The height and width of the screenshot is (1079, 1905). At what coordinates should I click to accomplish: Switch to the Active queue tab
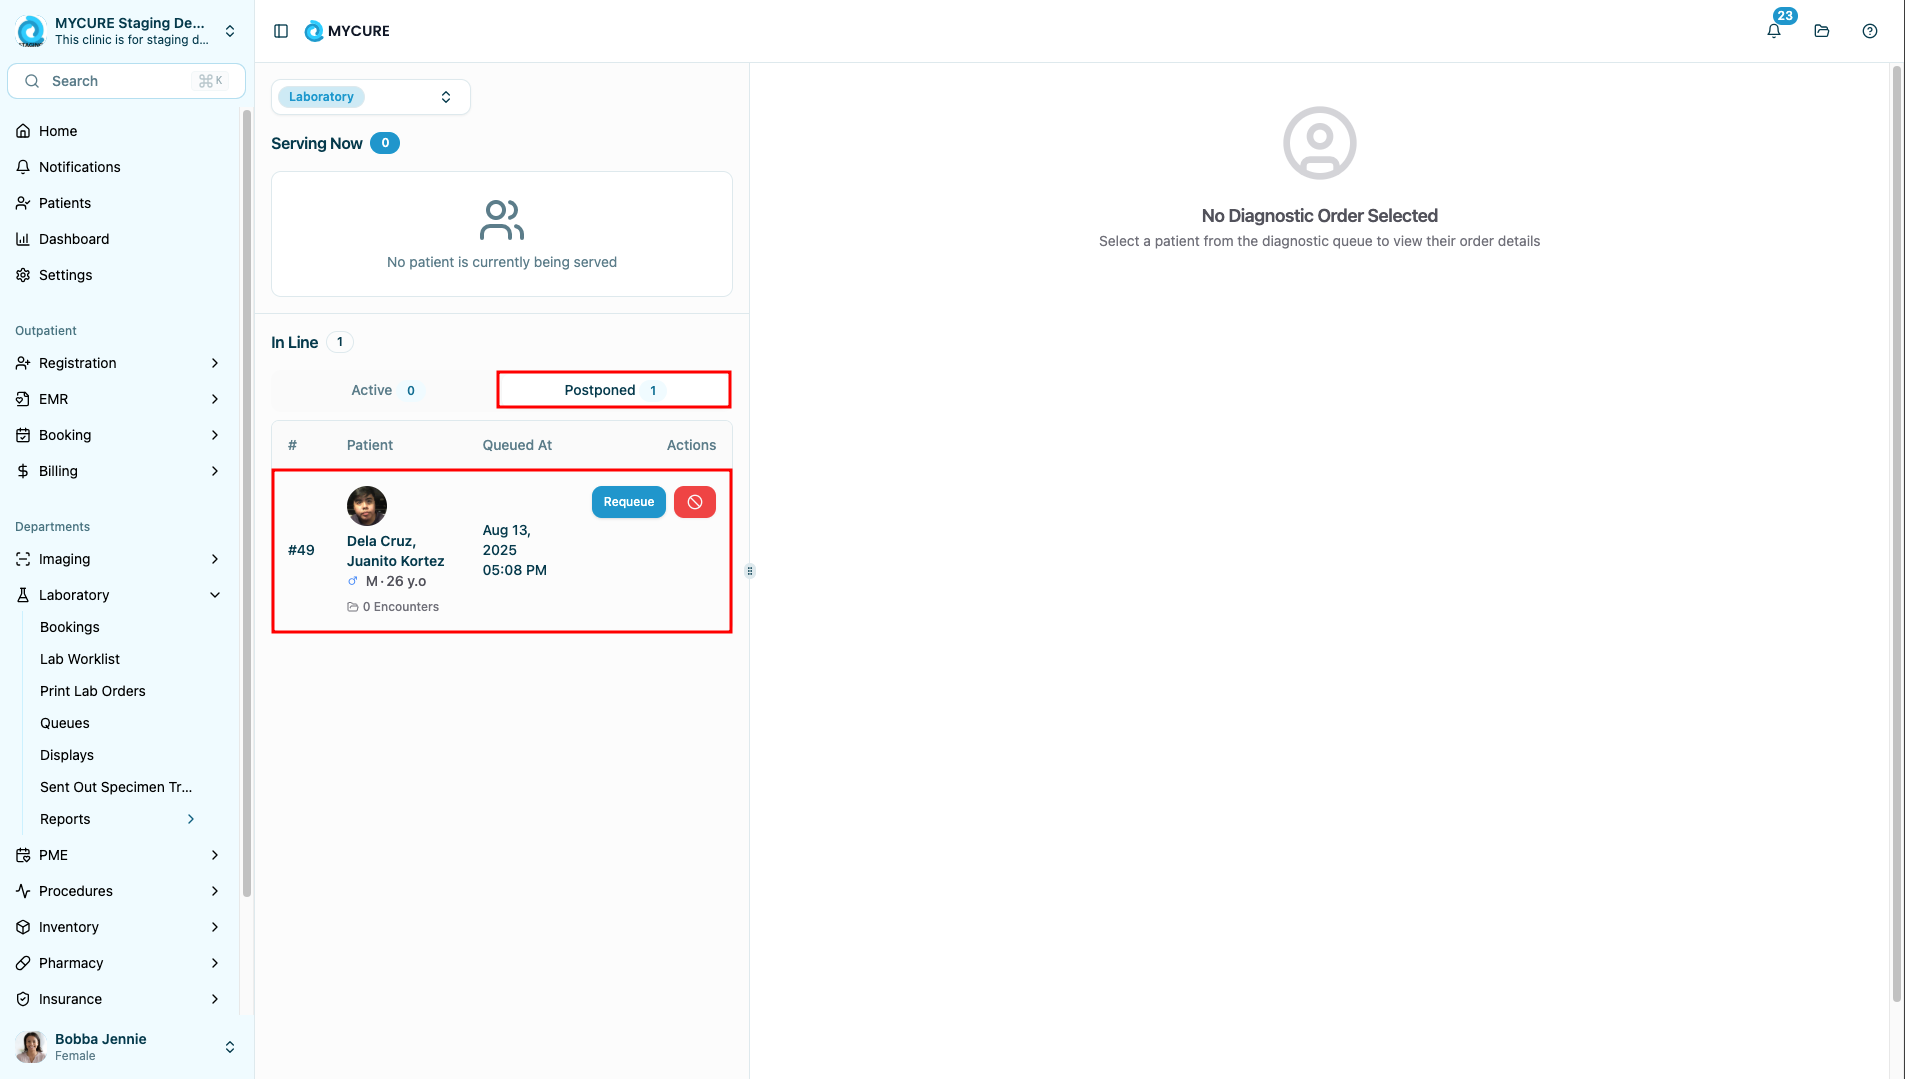click(x=384, y=390)
